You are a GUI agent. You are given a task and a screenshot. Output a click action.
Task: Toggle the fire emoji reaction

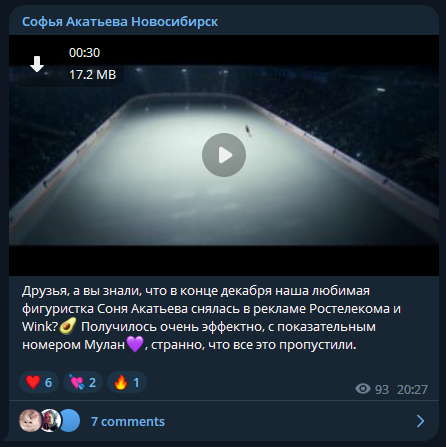pyautogui.click(x=127, y=382)
